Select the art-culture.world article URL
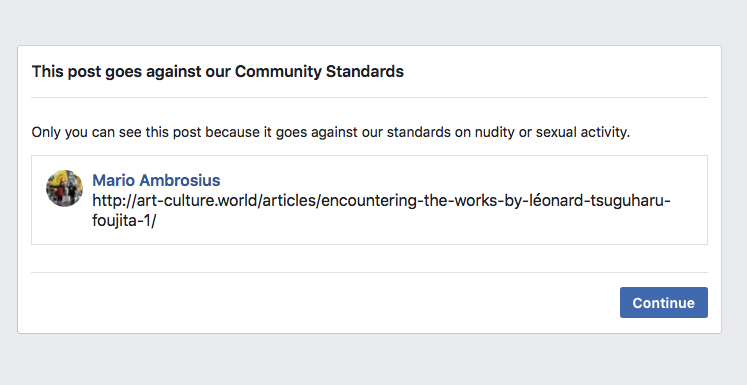 [381, 210]
